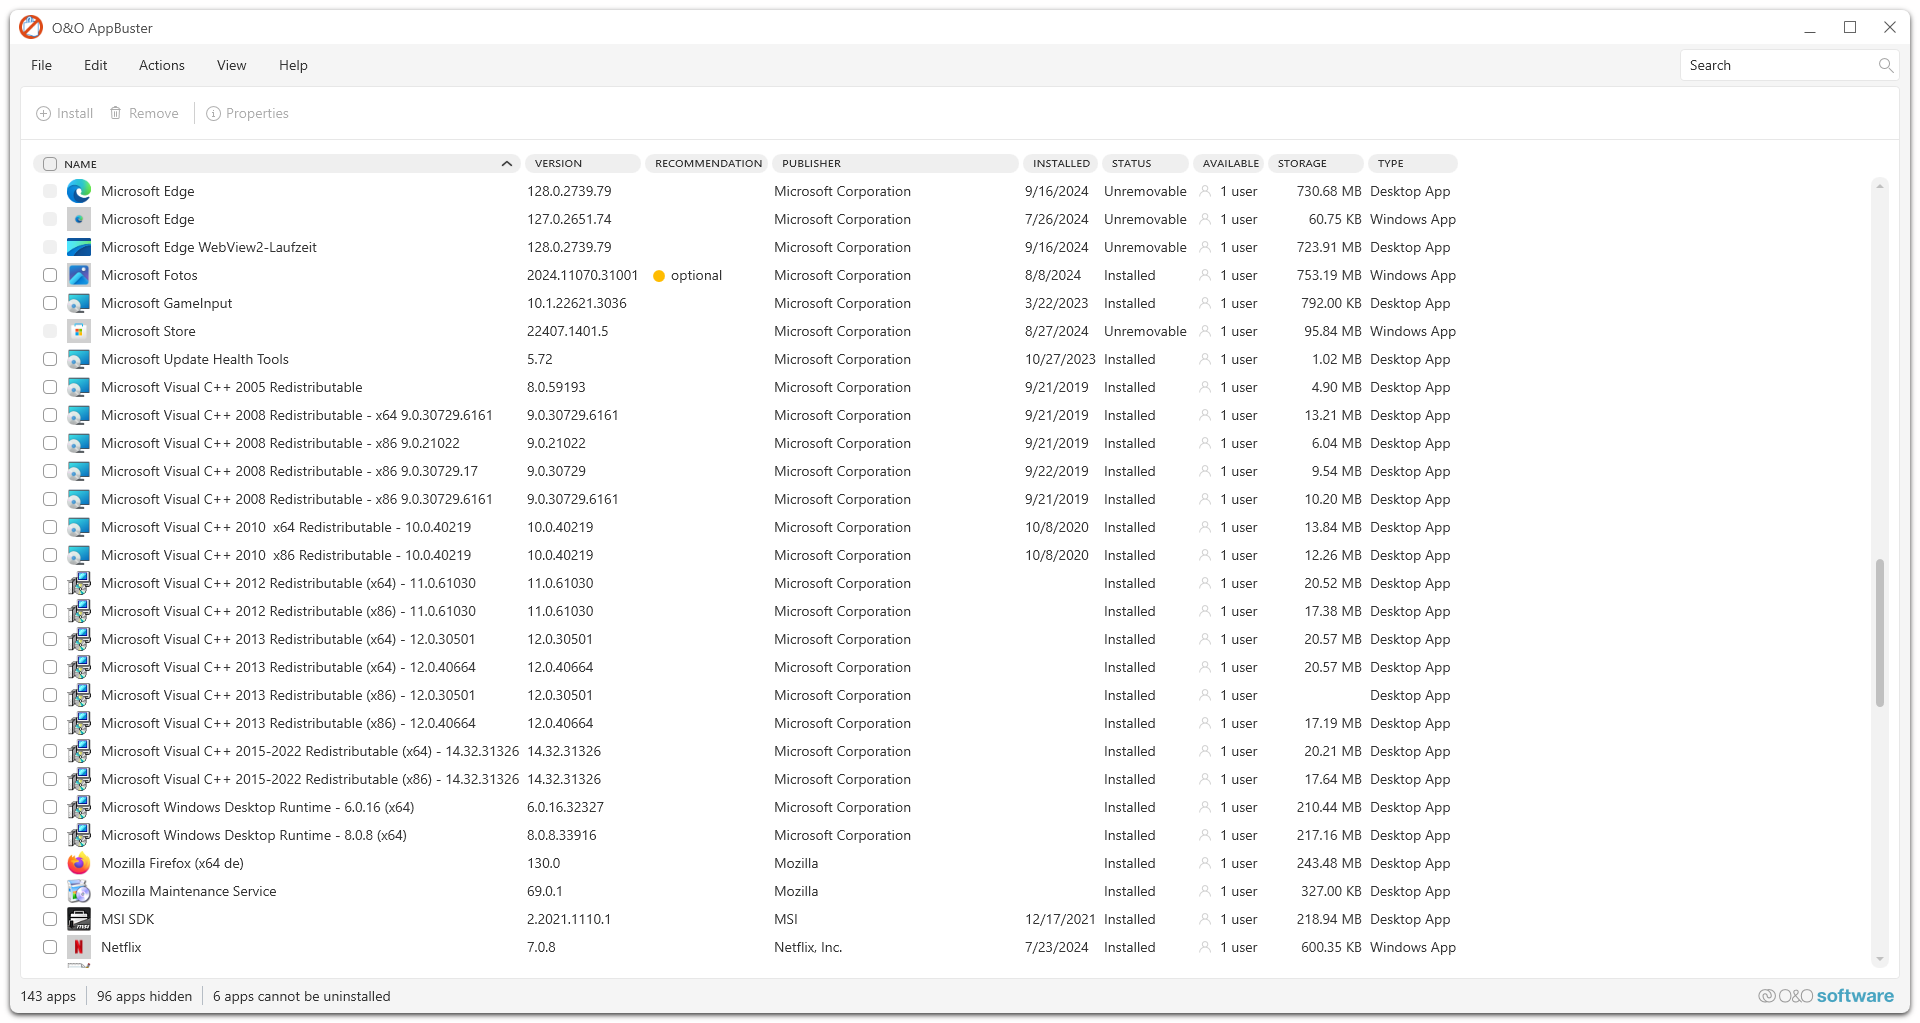Open the Help menu
The width and height of the screenshot is (1920, 1023).
(x=293, y=65)
